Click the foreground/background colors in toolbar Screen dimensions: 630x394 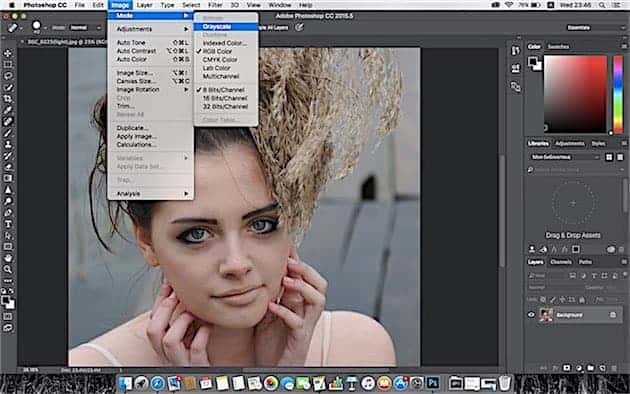pyautogui.click(x=8, y=302)
